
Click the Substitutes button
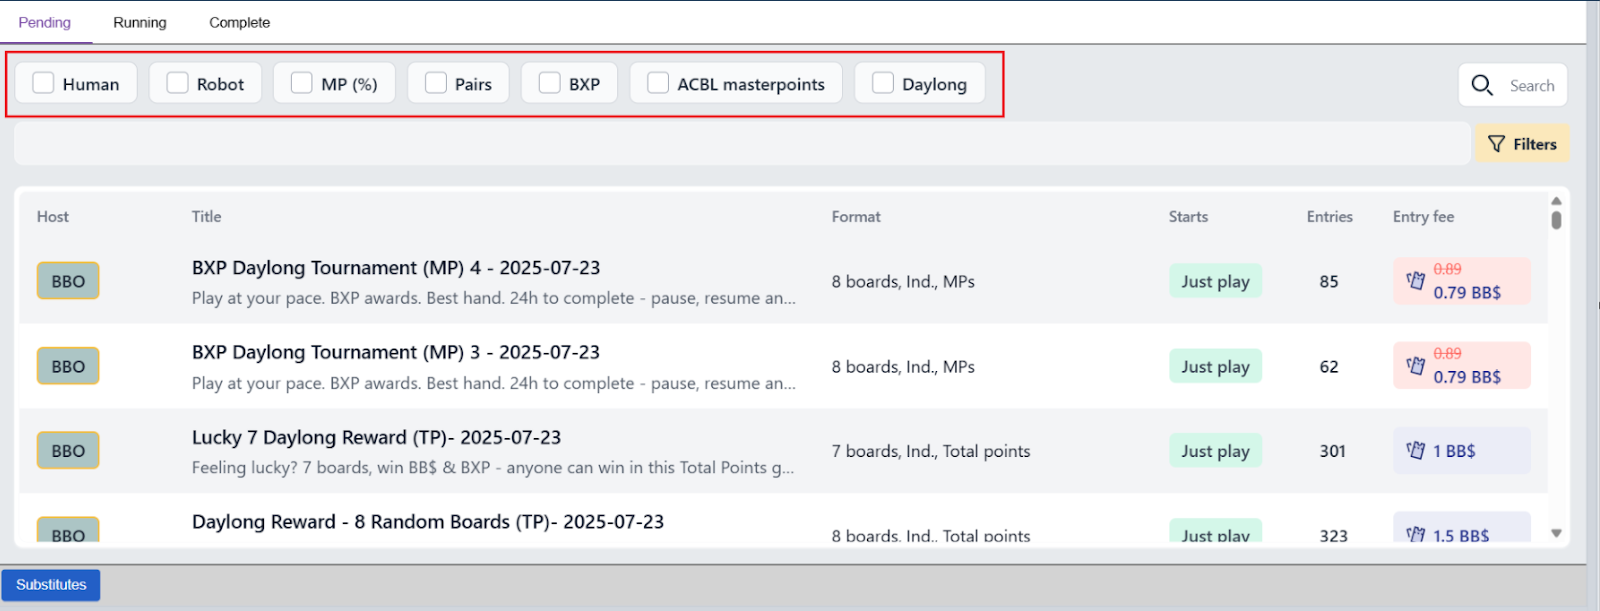(x=51, y=585)
